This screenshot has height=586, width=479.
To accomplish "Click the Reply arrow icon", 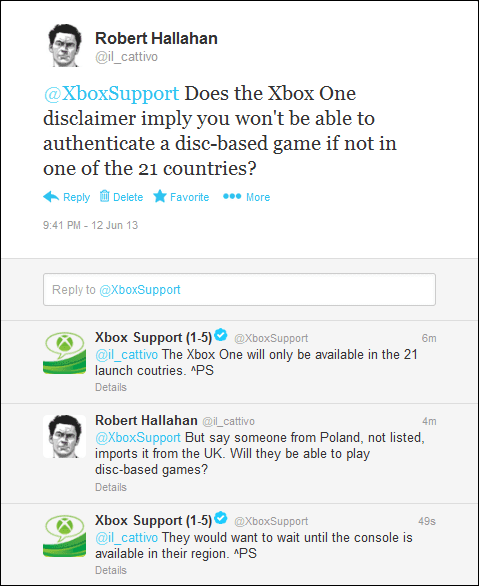I will pos(51,197).
